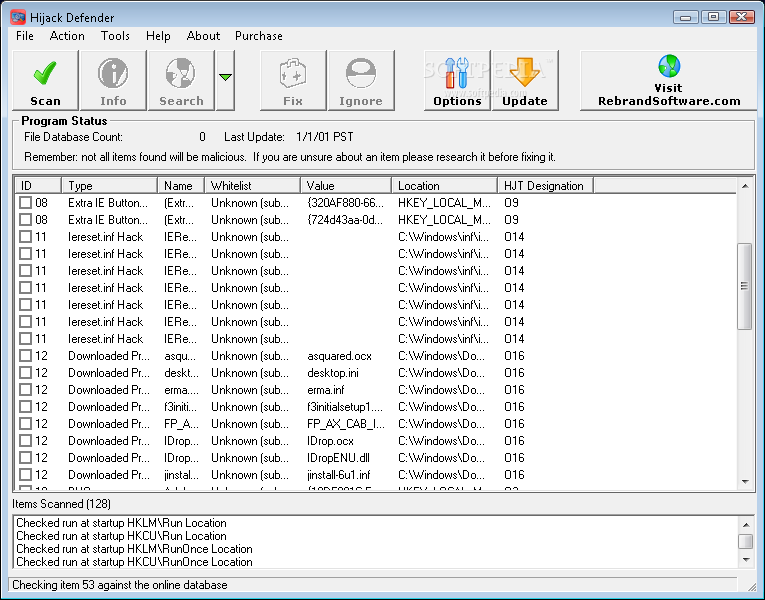765x600 pixels.
Task: Click the Ignore toolbar icon
Action: [x=361, y=80]
